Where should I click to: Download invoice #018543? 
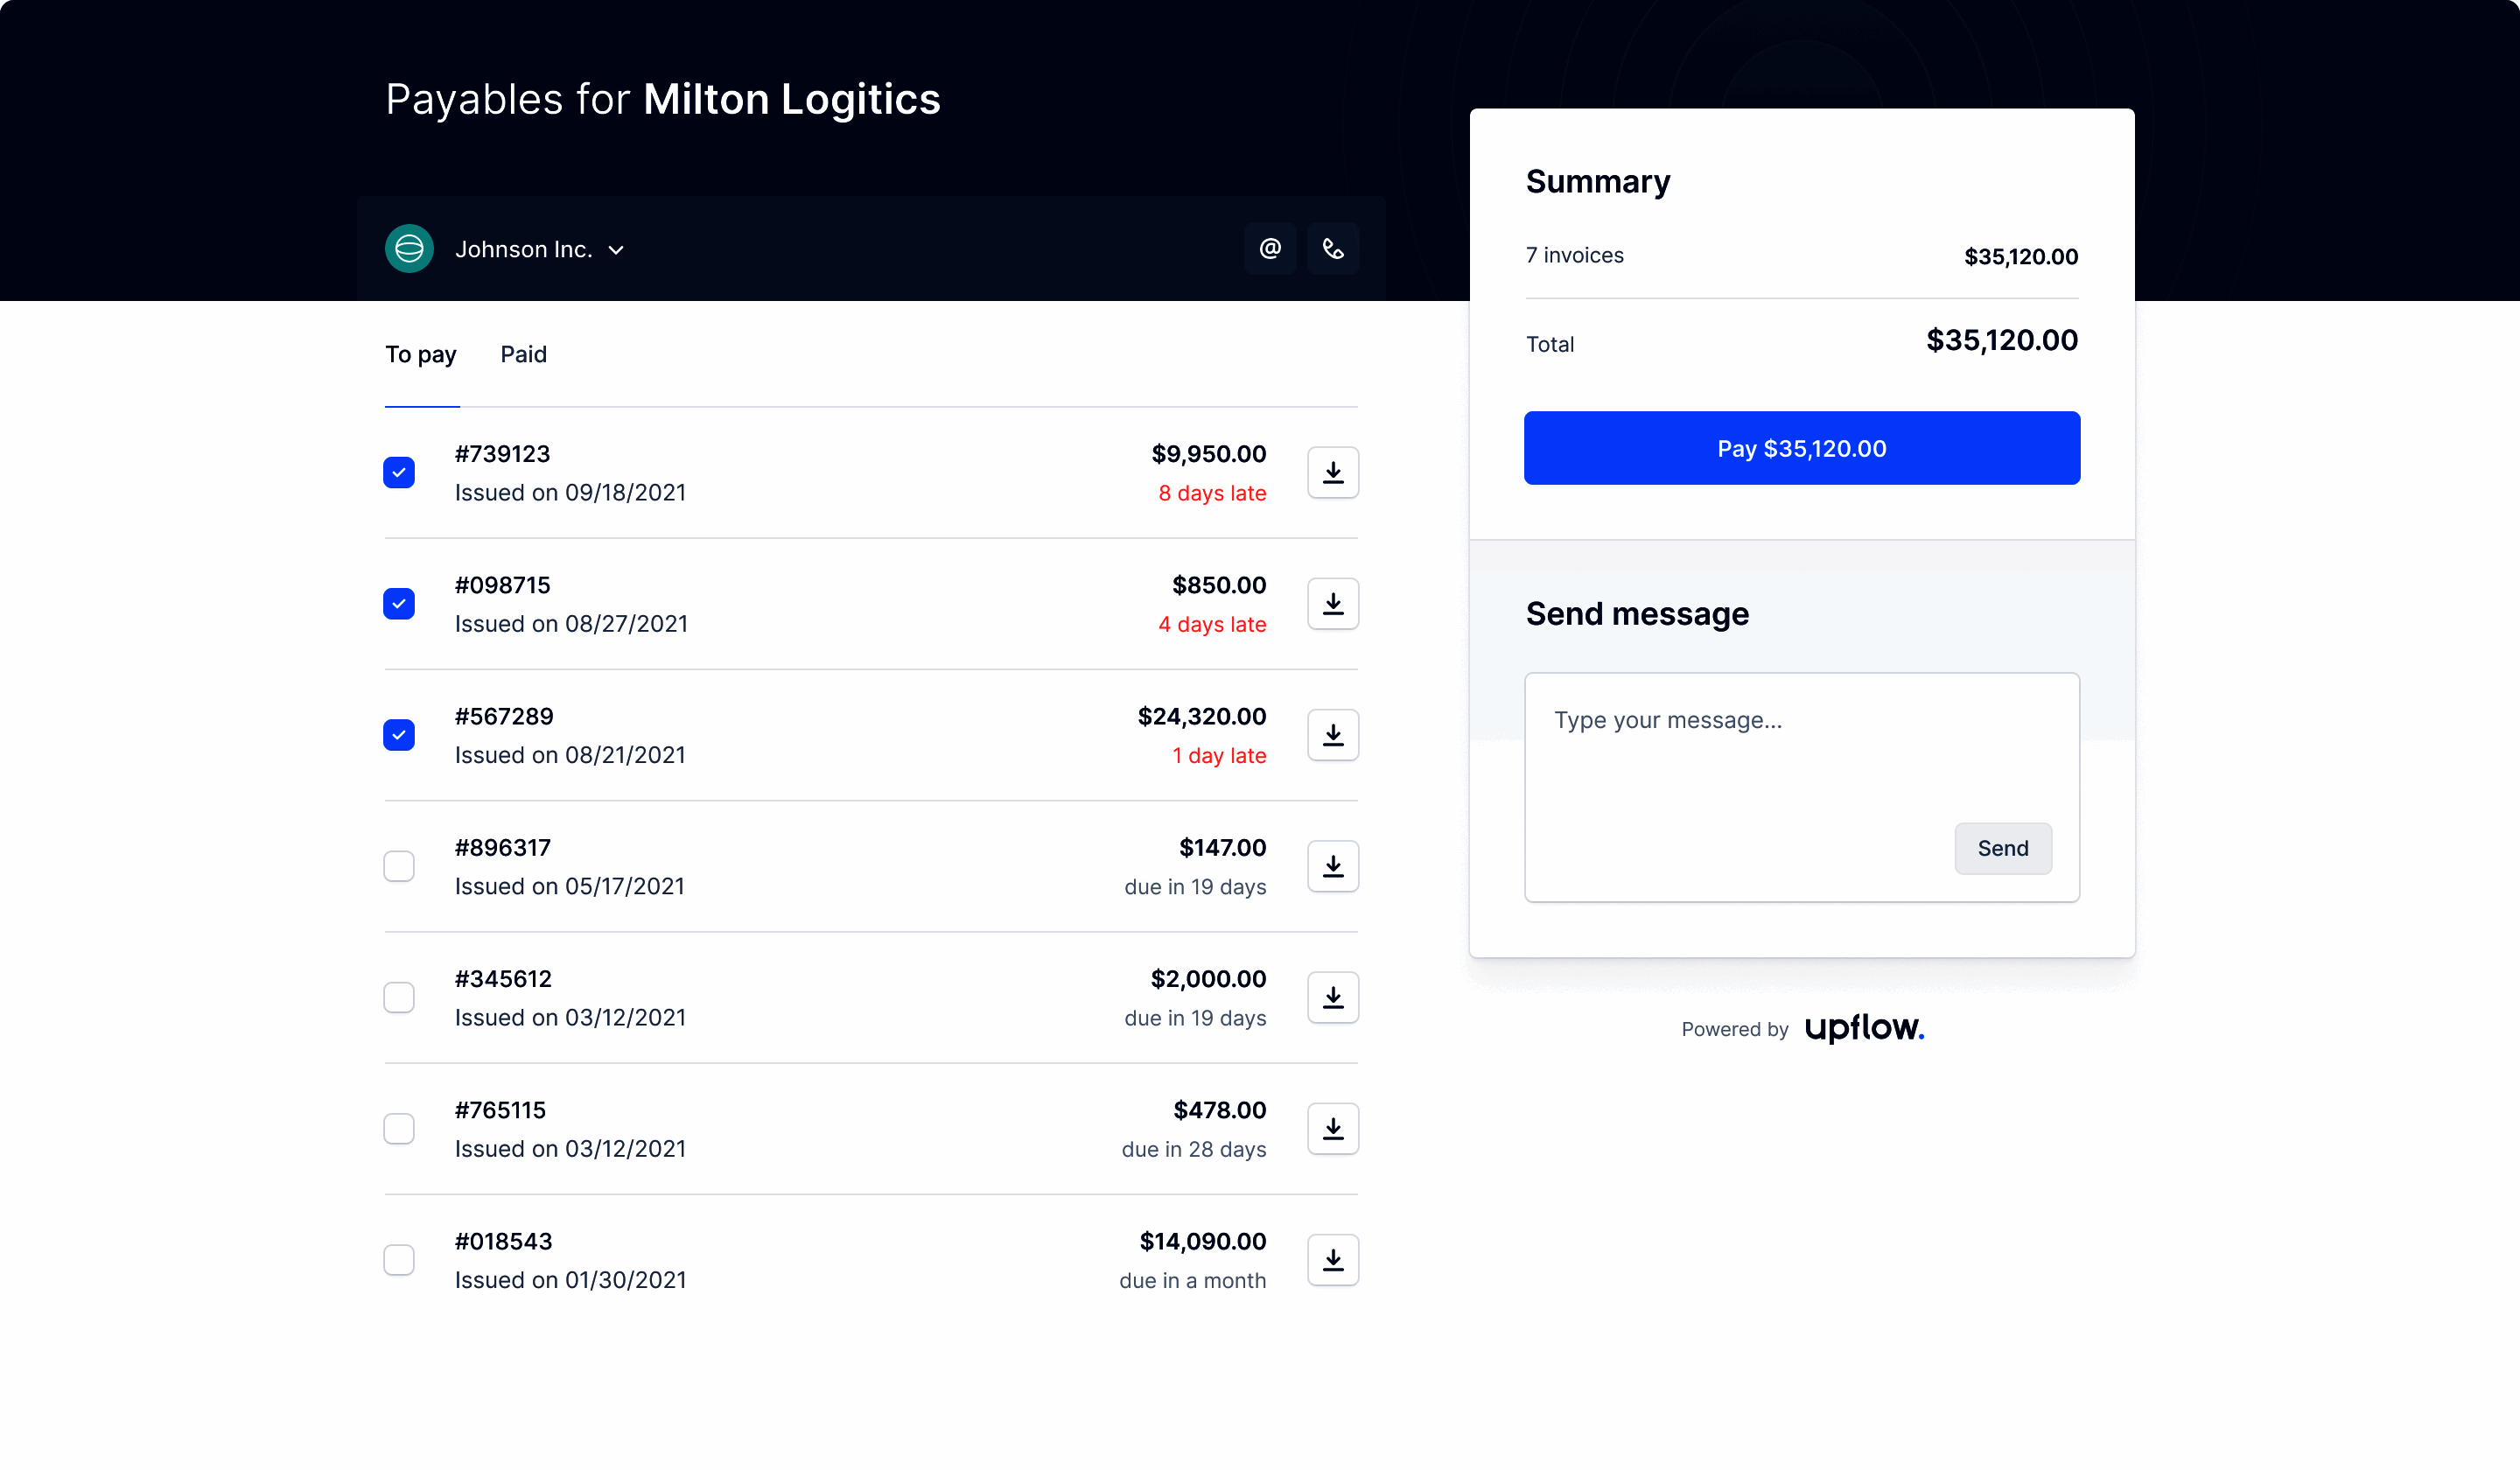[x=1333, y=1260]
